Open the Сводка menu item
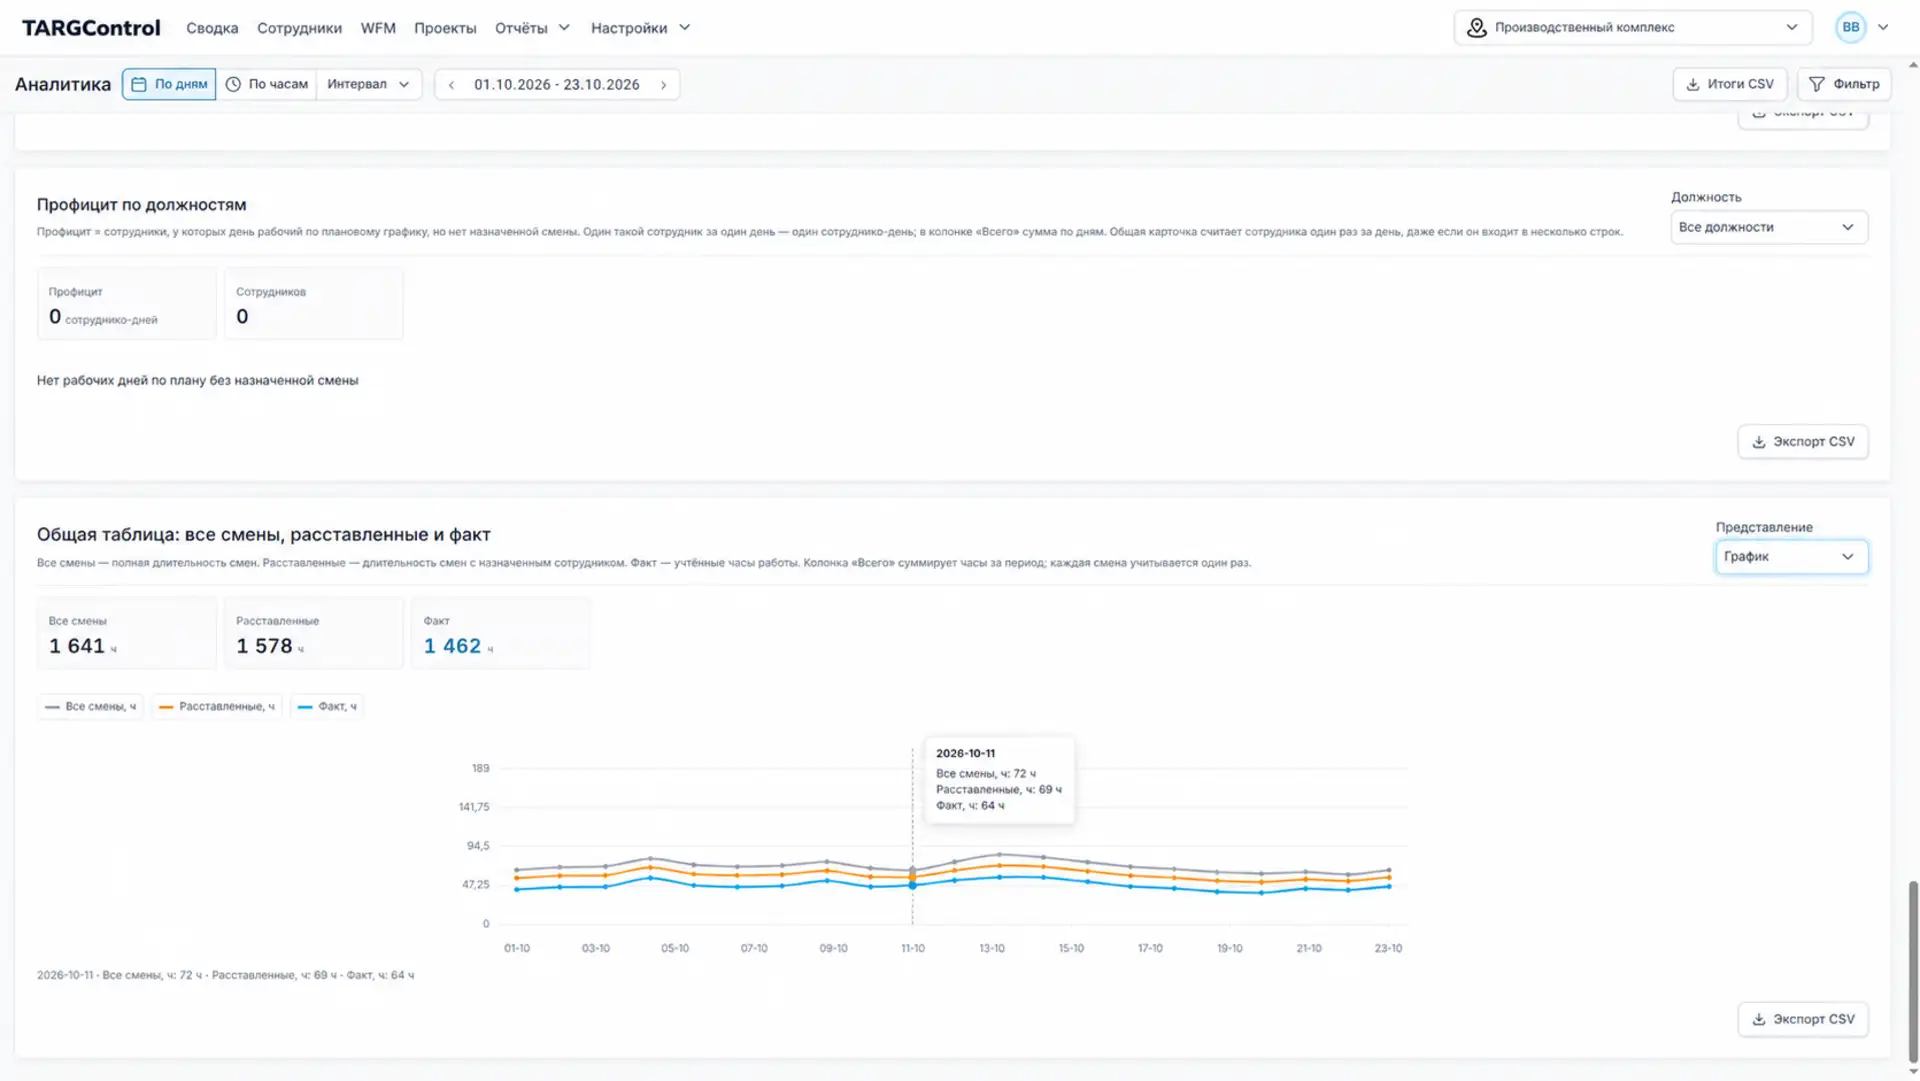Image resolution: width=1920 pixels, height=1081 pixels. [212, 28]
